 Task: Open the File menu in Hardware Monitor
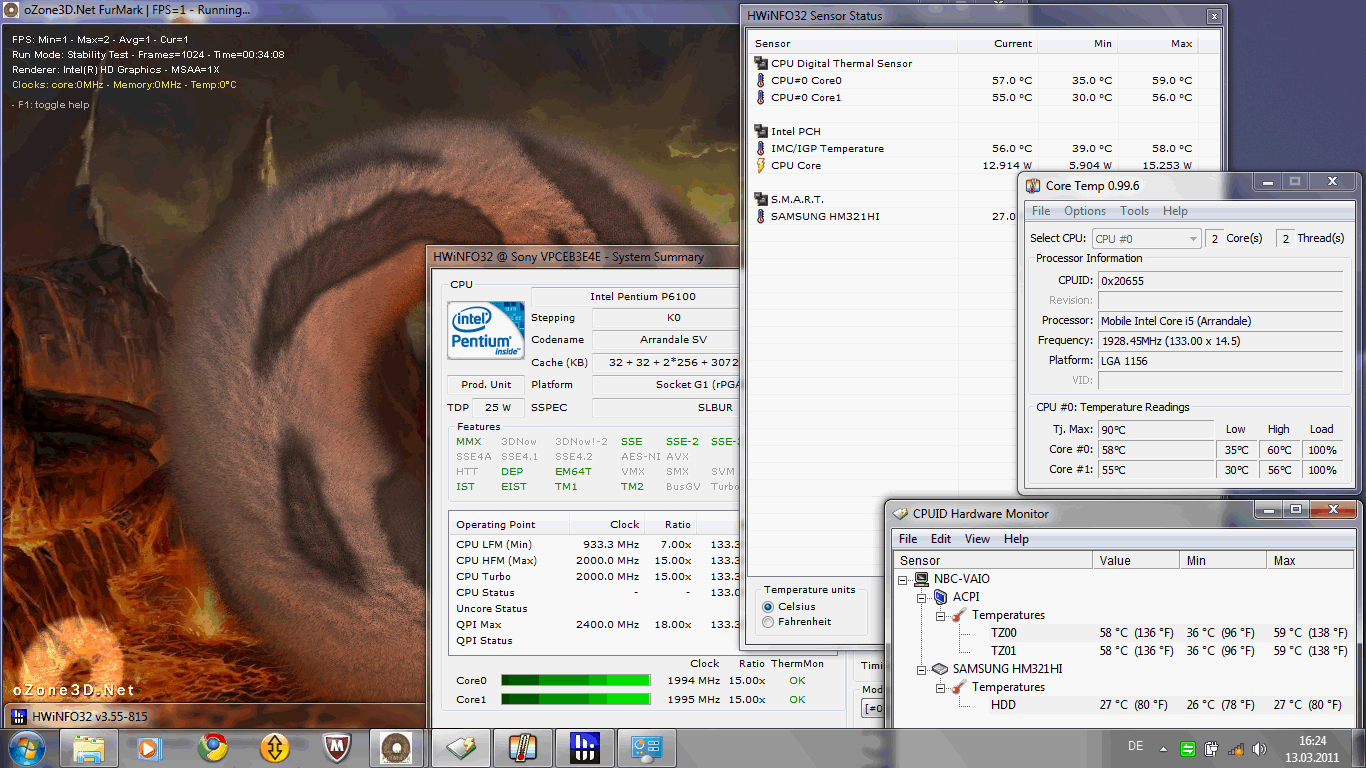[x=908, y=539]
